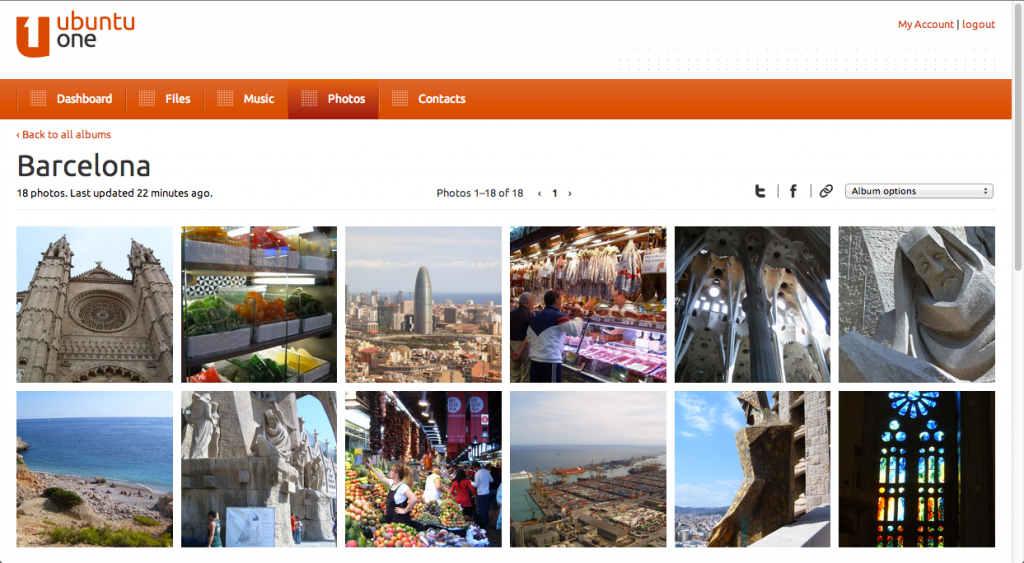The image size is (1024, 563).
Task: Click the vertical page scrollbar
Action: pyautogui.click(x=1017, y=300)
